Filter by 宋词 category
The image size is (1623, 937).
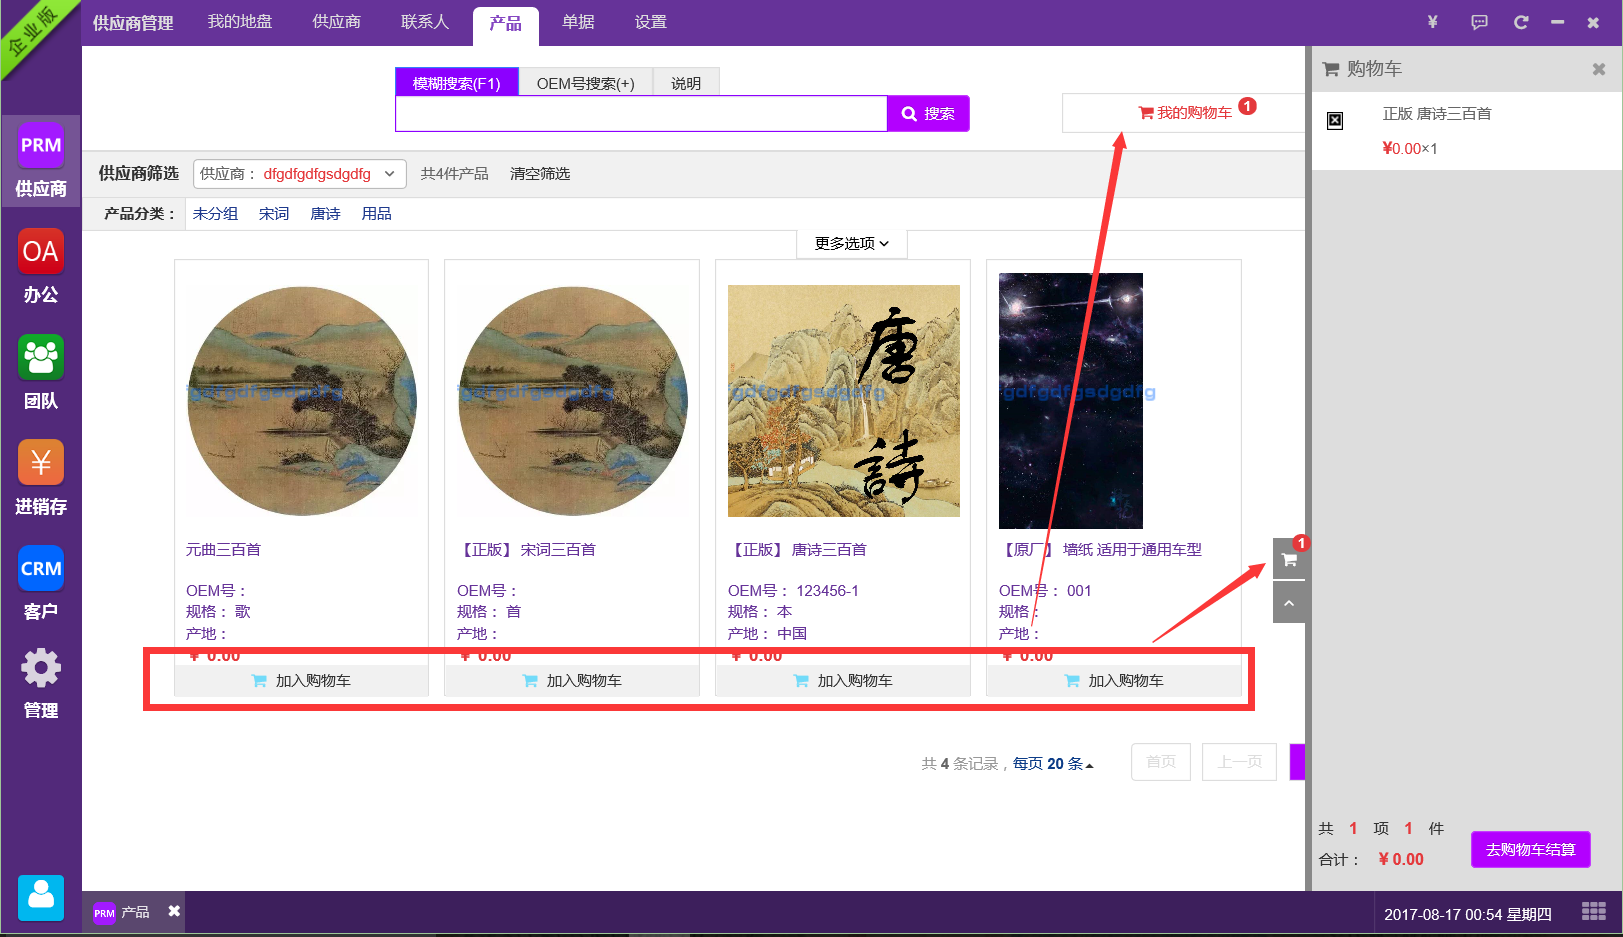click(x=274, y=214)
